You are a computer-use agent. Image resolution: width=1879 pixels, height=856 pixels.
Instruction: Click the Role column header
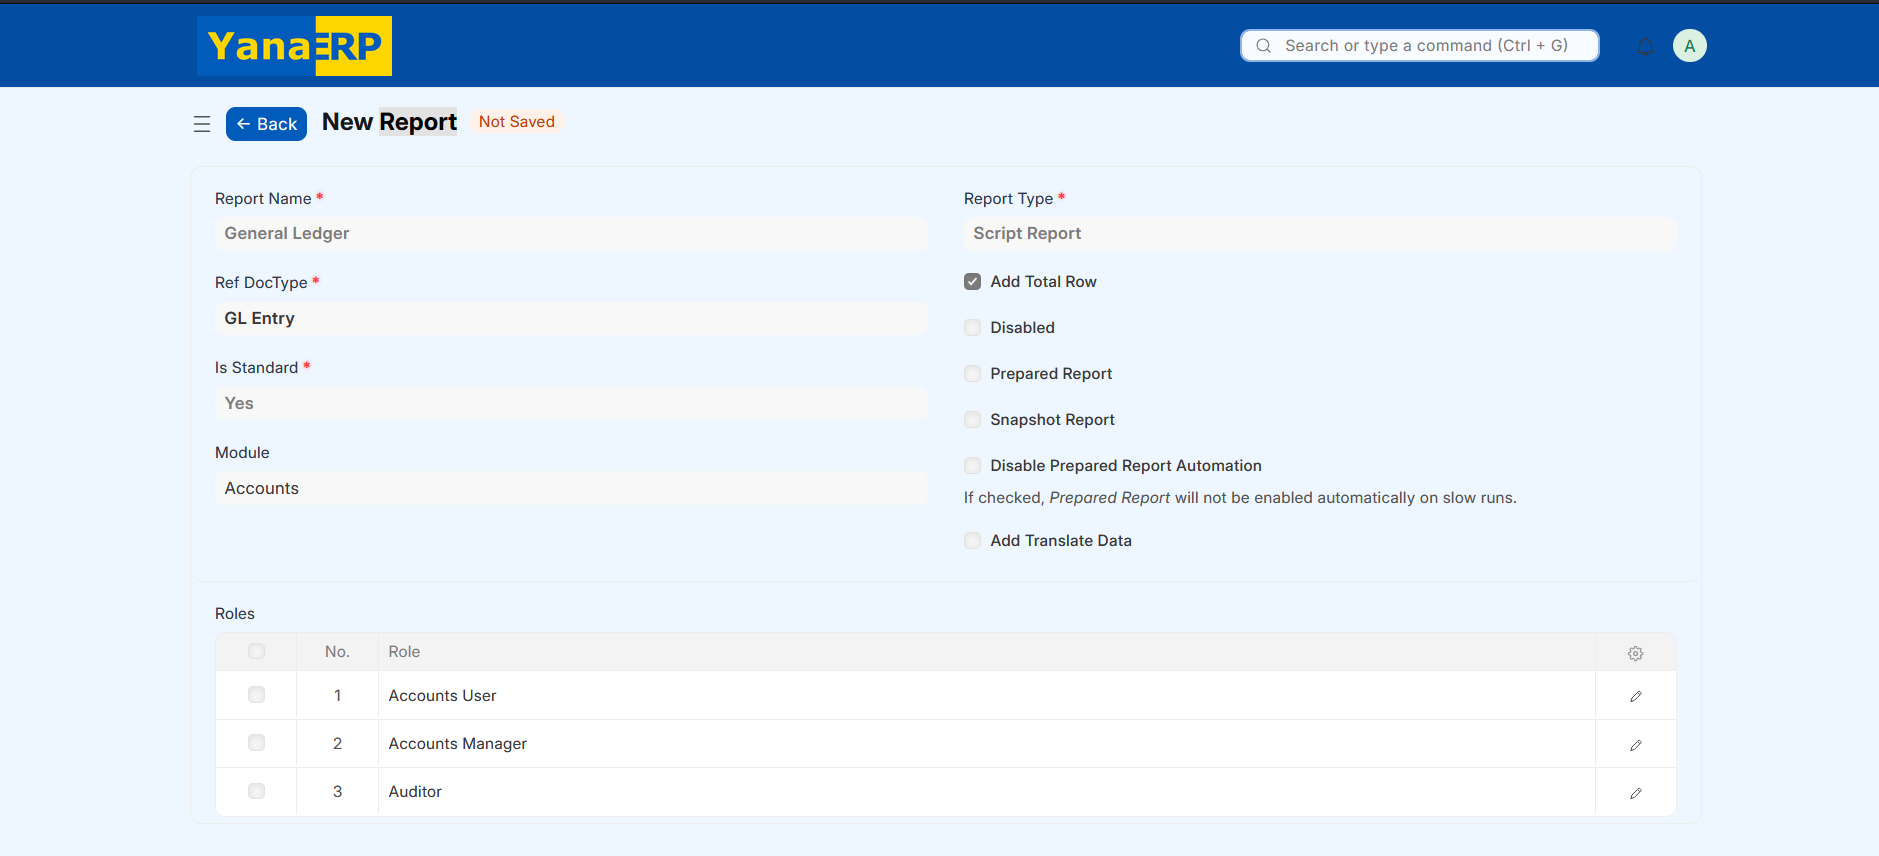pyautogui.click(x=986, y=652)
